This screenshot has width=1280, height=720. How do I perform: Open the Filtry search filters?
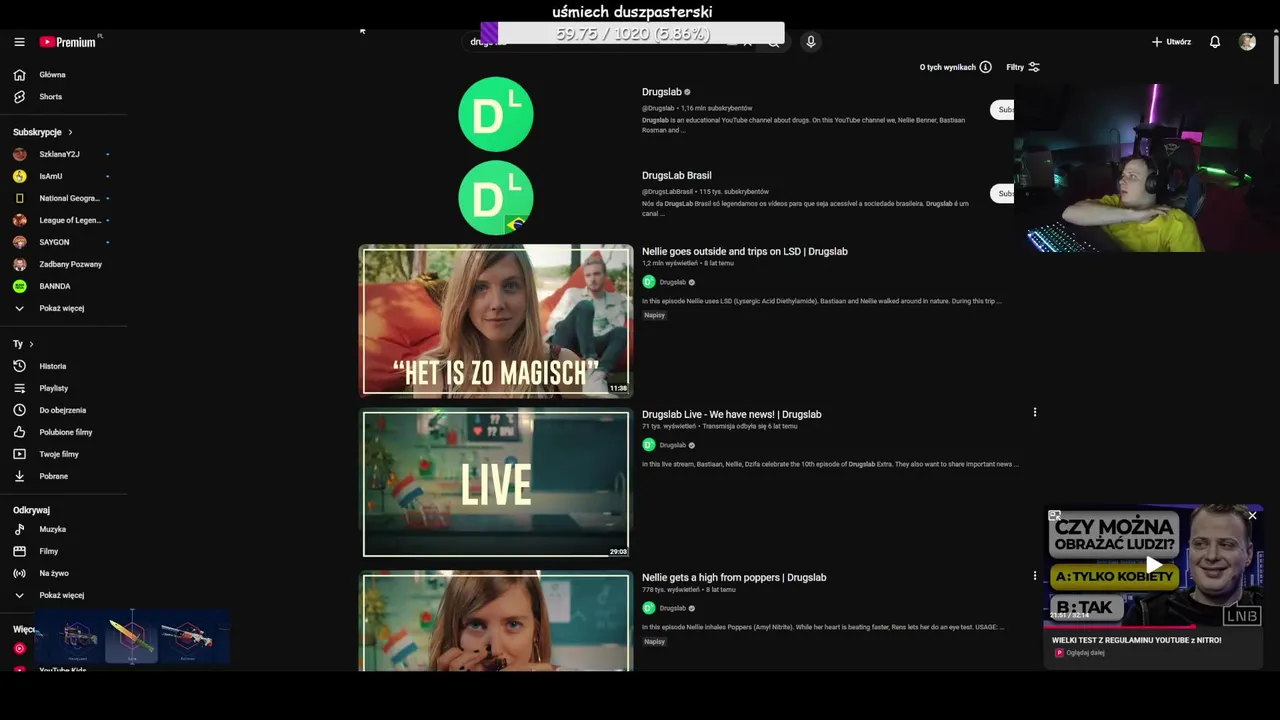tap(1023, 67)
